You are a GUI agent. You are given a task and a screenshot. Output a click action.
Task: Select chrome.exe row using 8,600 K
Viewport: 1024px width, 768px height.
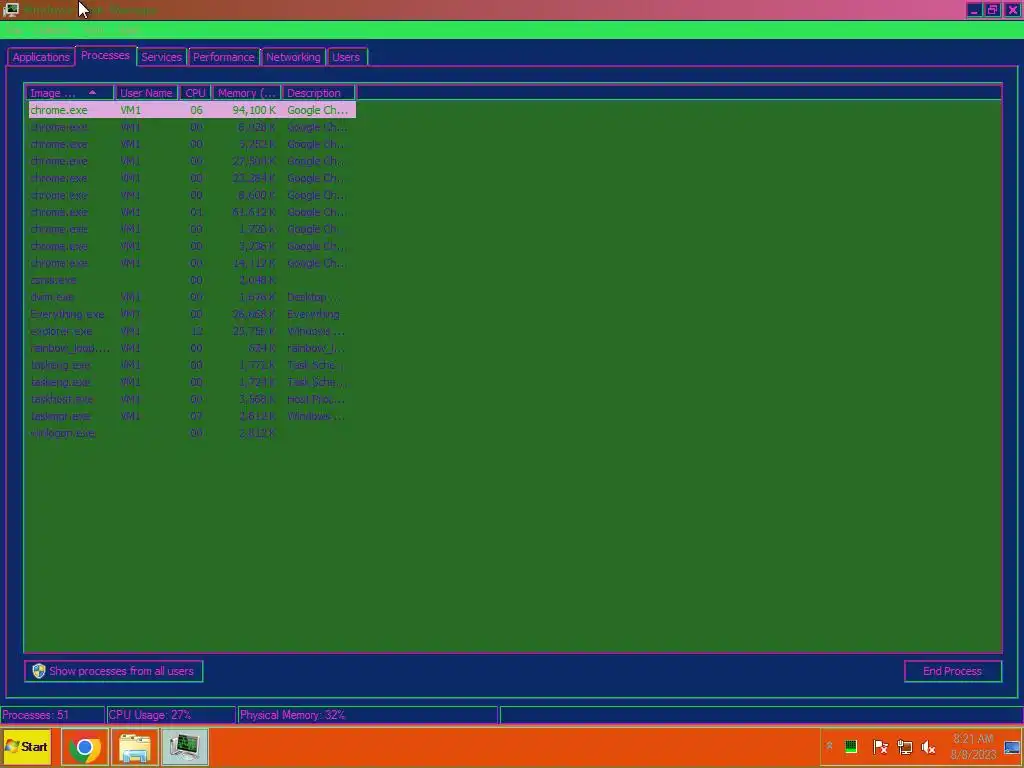(x=192, y=195)
